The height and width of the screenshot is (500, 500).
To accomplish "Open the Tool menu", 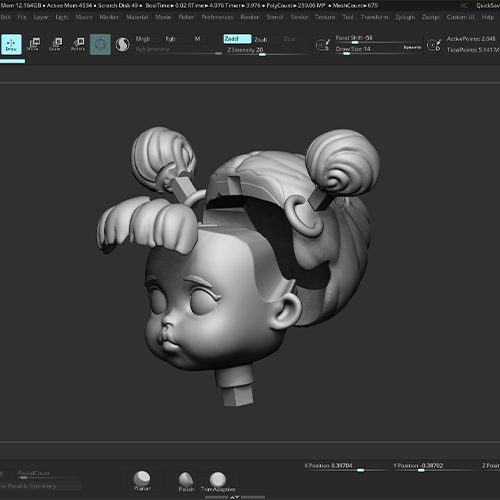I will tap(348, 17).
